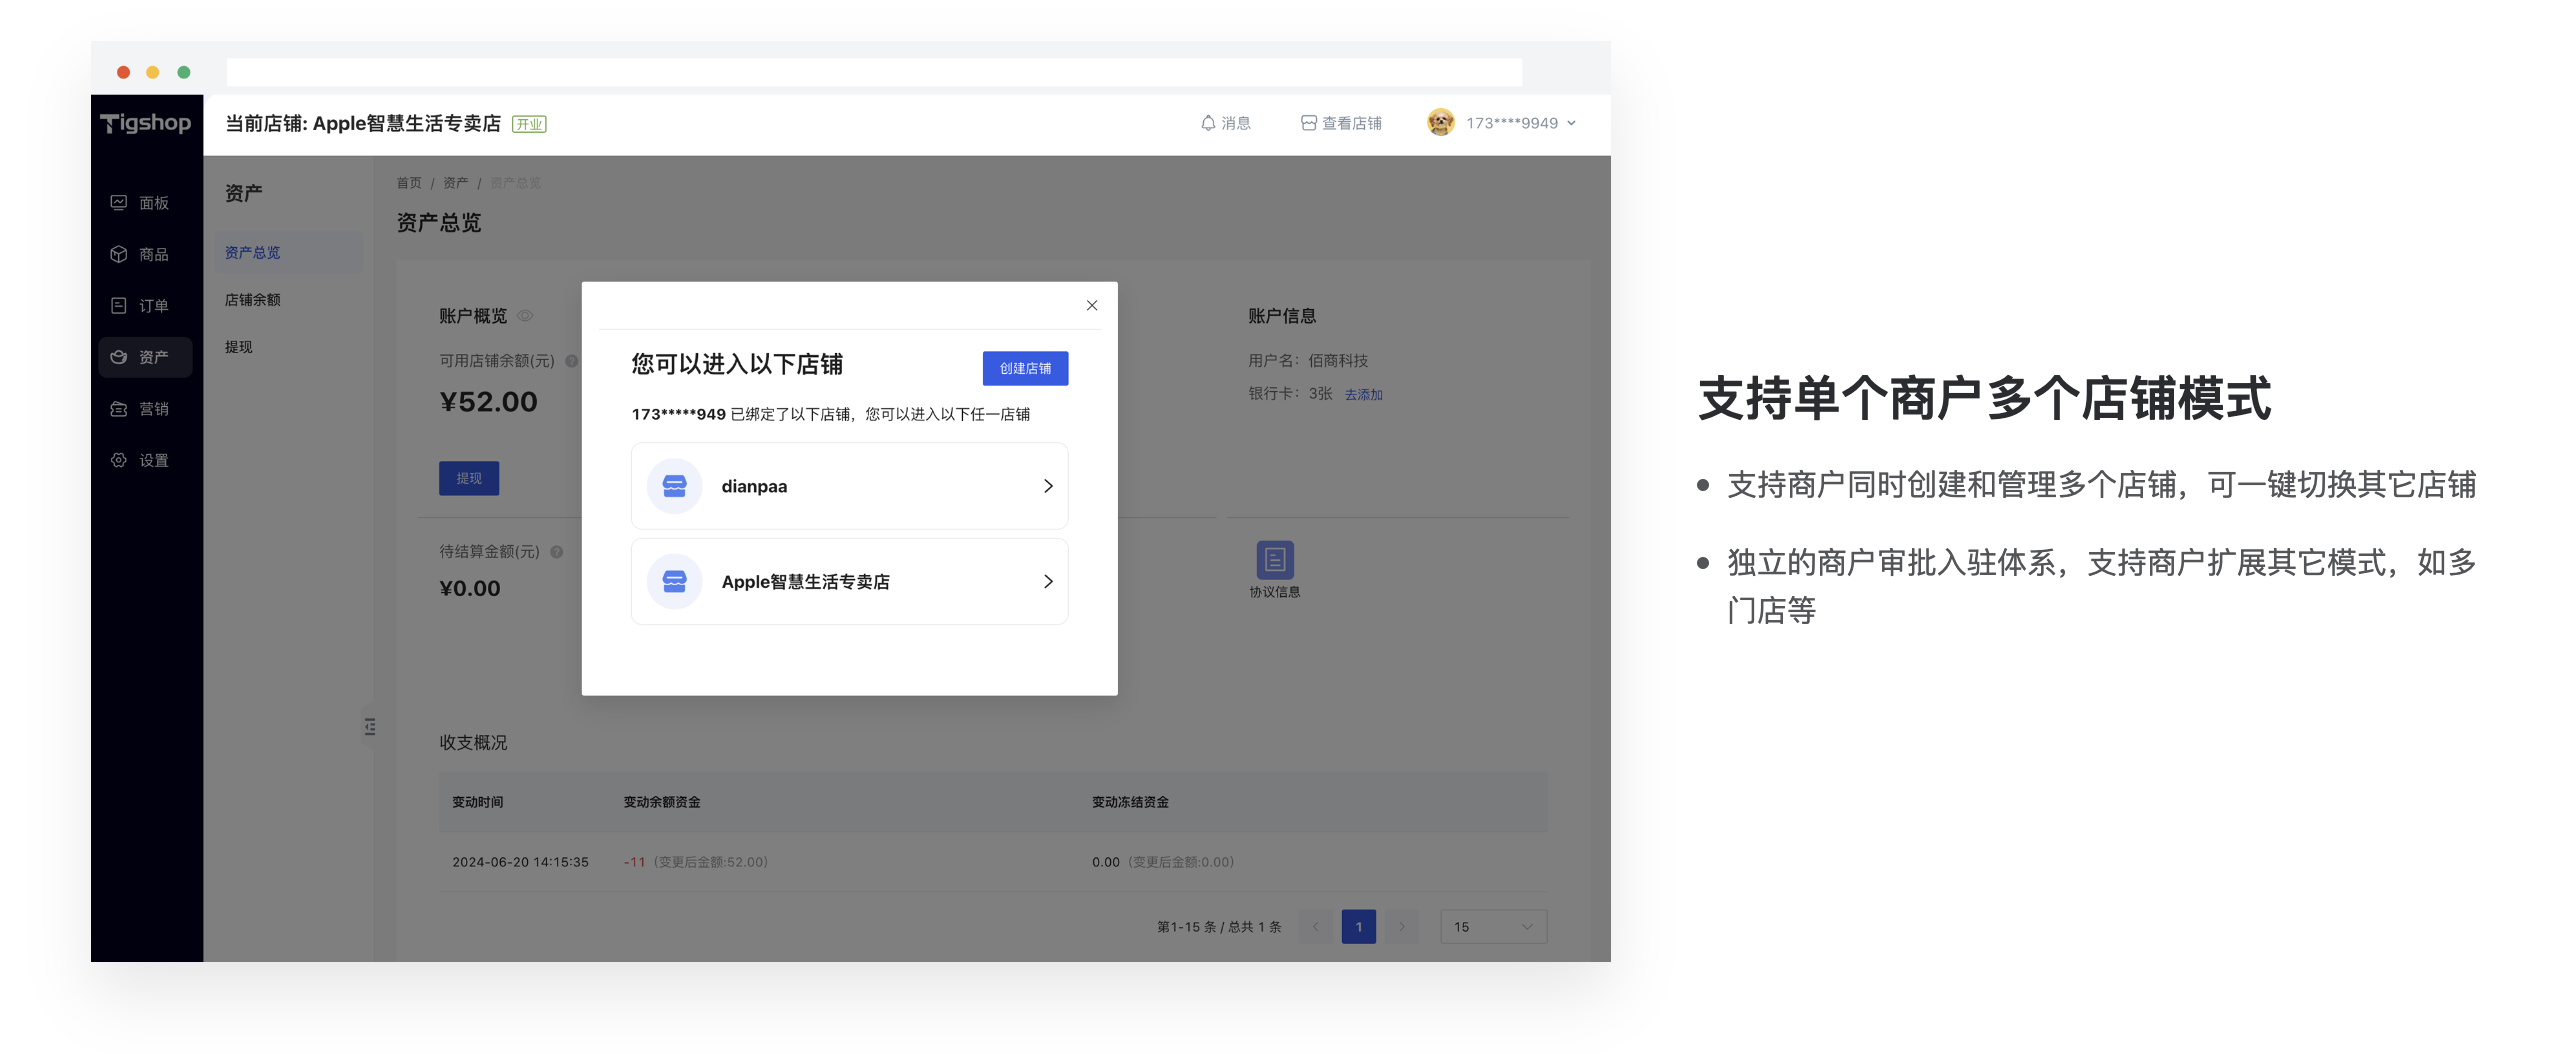Click the 2024-06-20 14:15:35 cell

(520, 862)
